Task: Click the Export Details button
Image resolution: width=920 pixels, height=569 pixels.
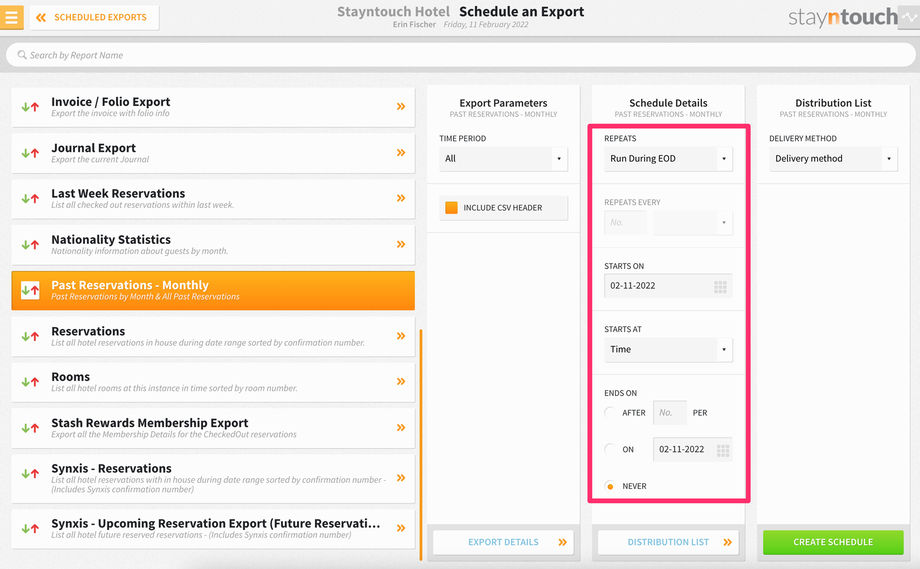Action: coord(503,542)
